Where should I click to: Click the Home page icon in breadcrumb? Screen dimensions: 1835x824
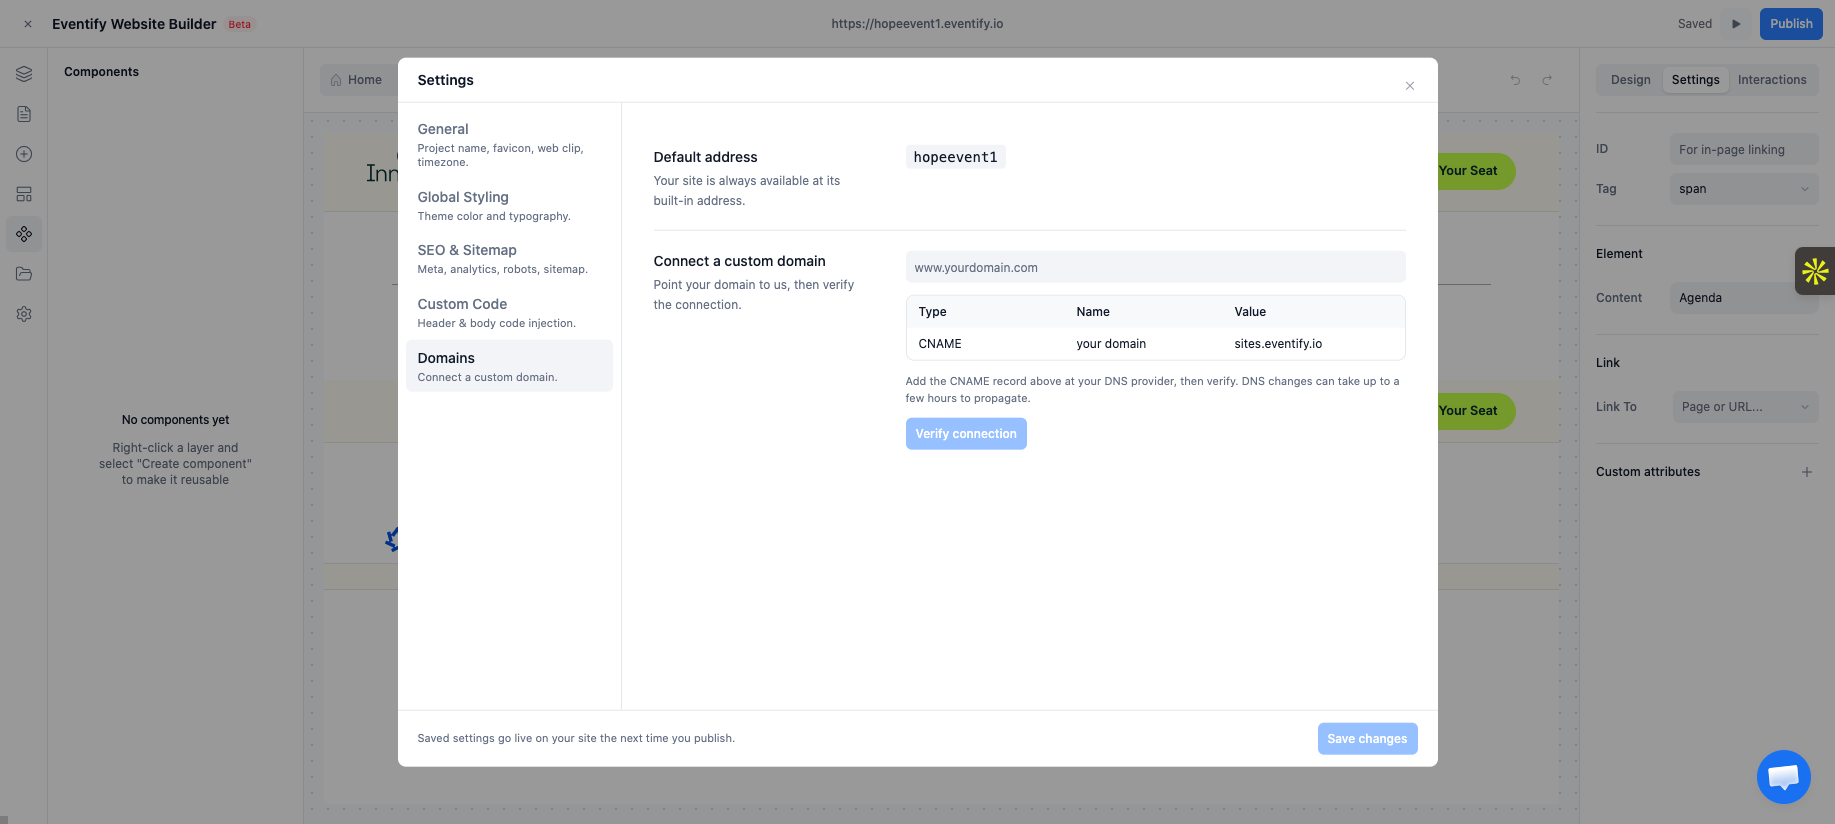pos(336,80)
